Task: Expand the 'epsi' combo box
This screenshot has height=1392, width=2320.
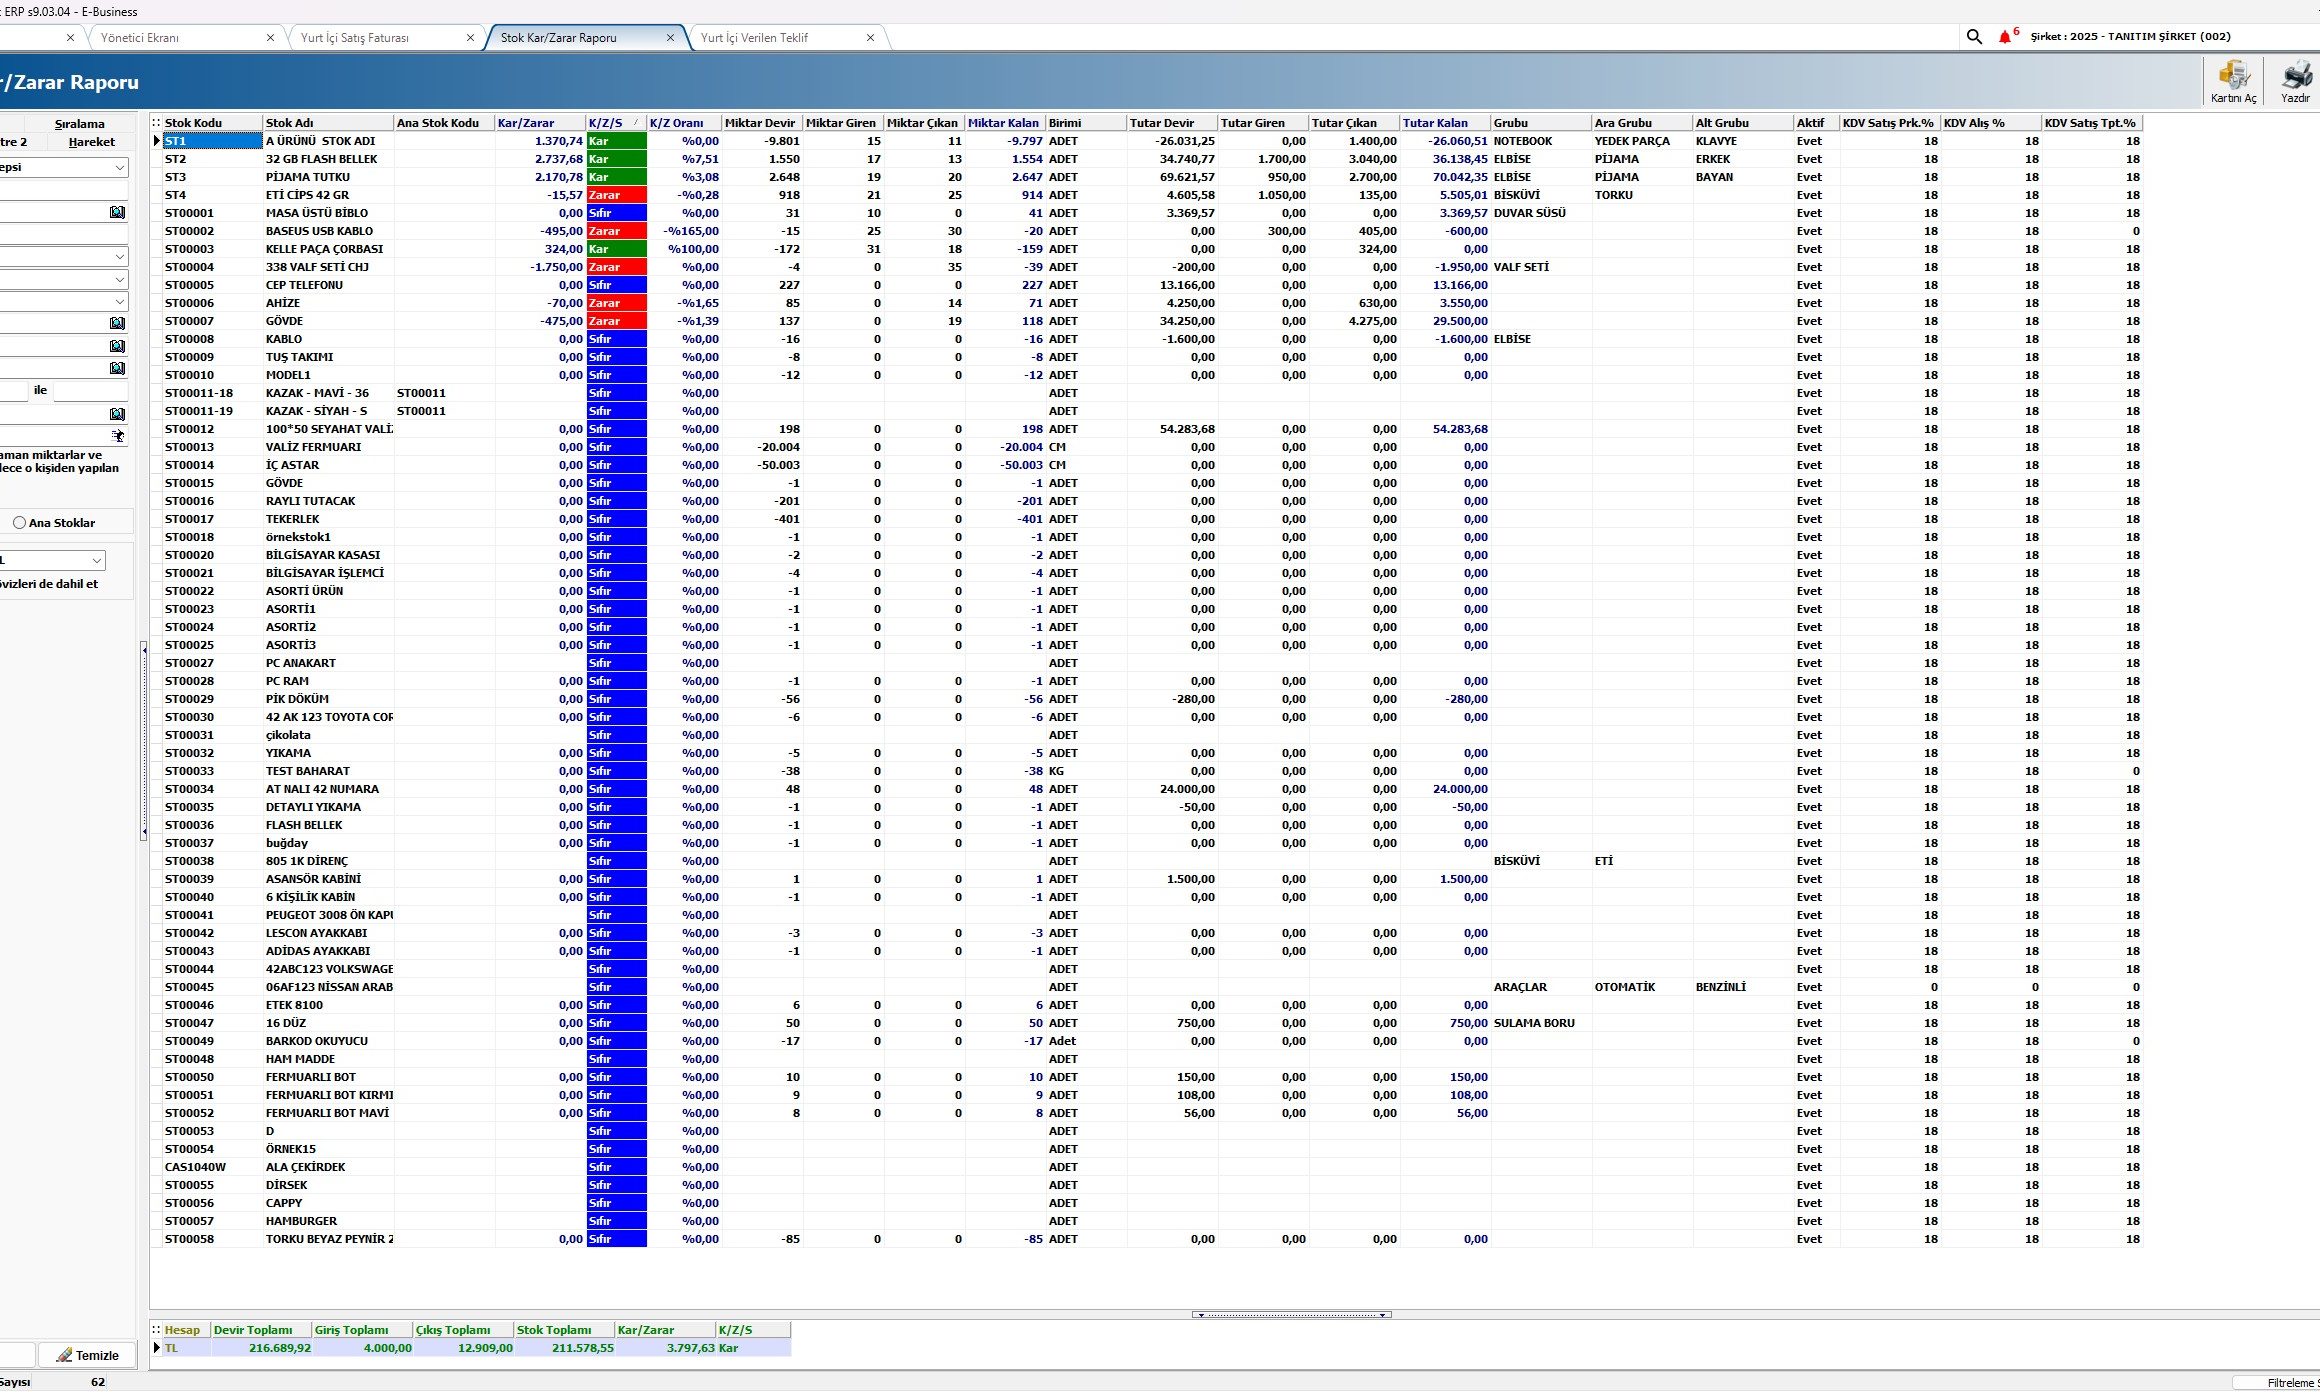Action: (x=120, y=167)
